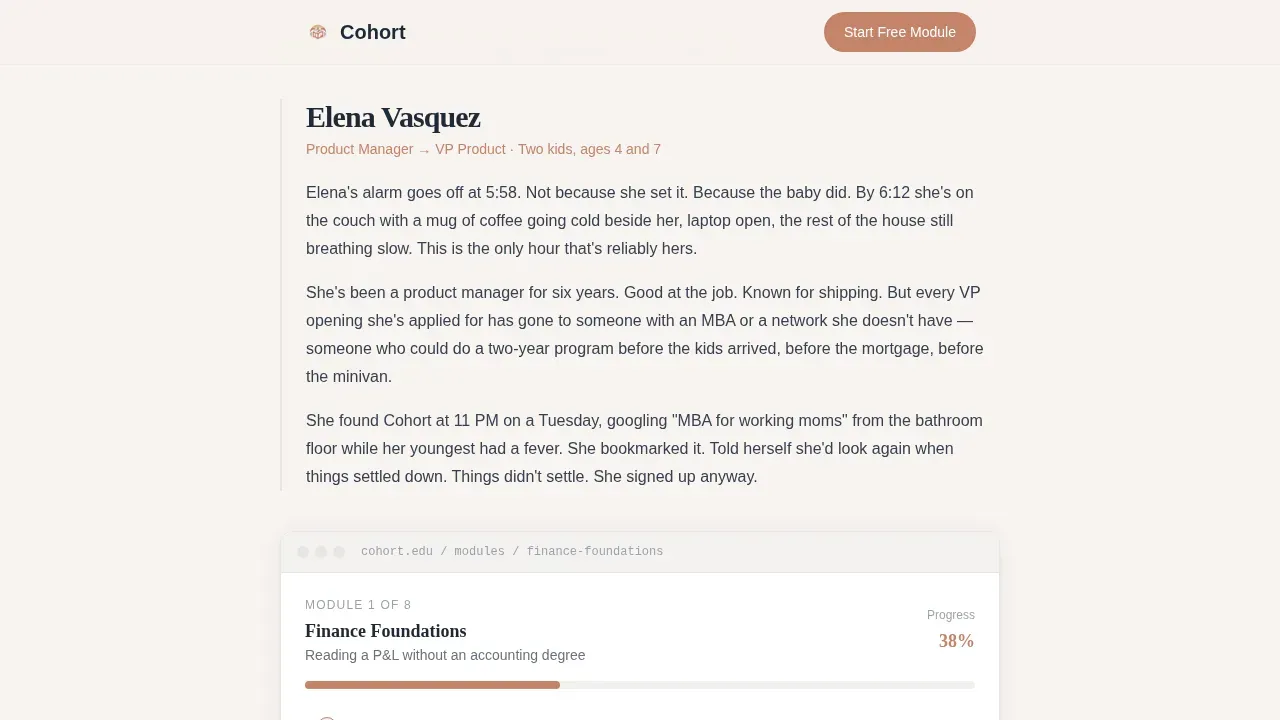Screen dimensions: 1280x720
Task: Click the third gray window dot
Action: point(339,552)
